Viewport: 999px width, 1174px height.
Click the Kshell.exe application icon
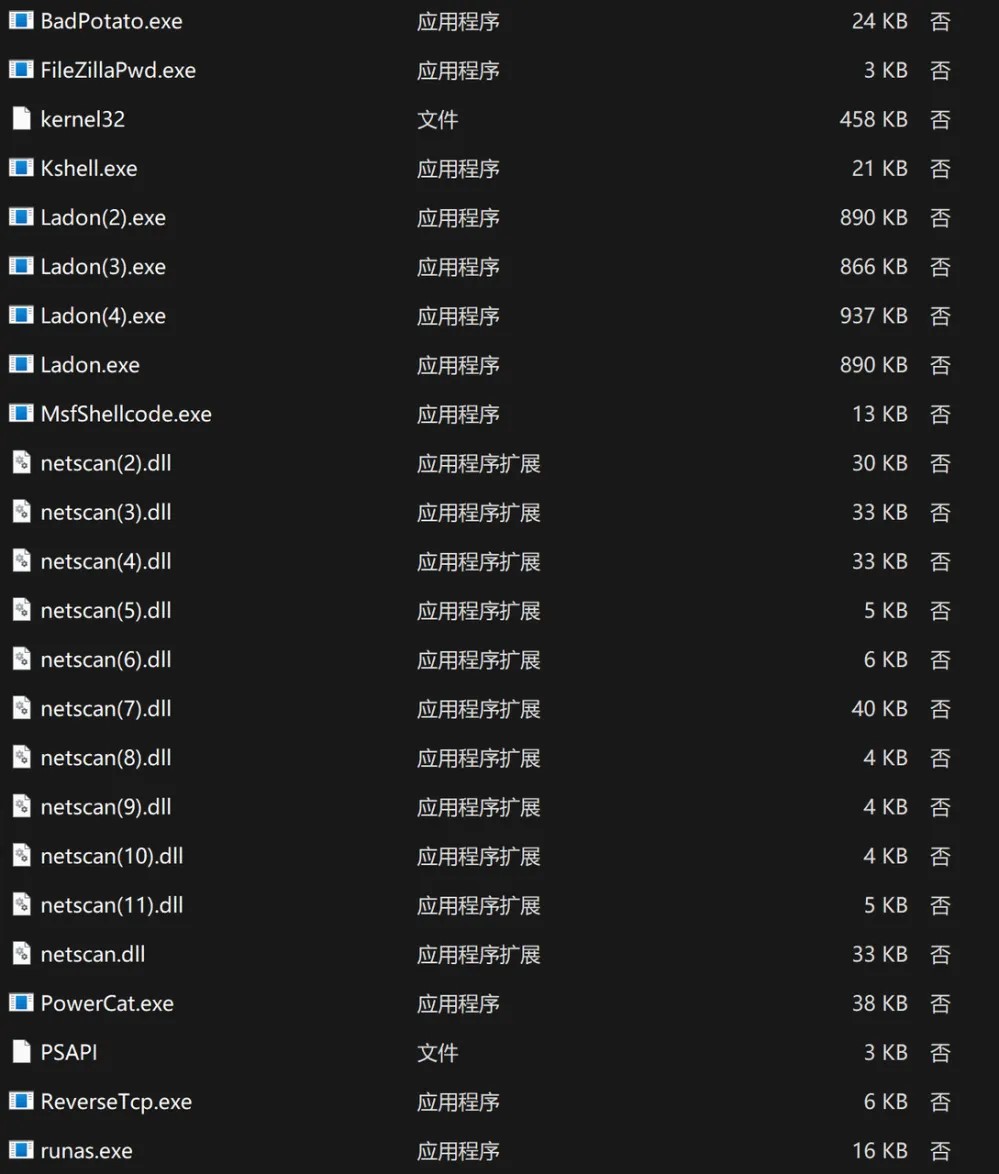(x=21, y=168)
